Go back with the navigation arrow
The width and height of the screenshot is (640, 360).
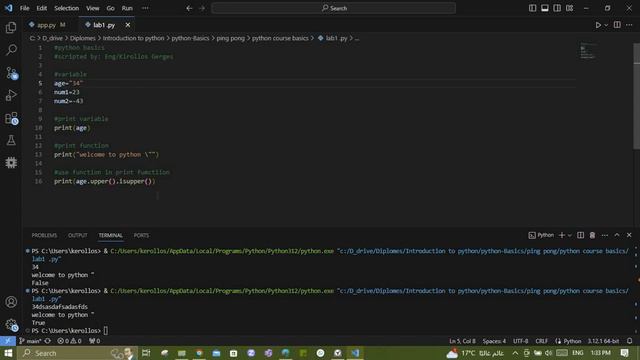[189, 8]
